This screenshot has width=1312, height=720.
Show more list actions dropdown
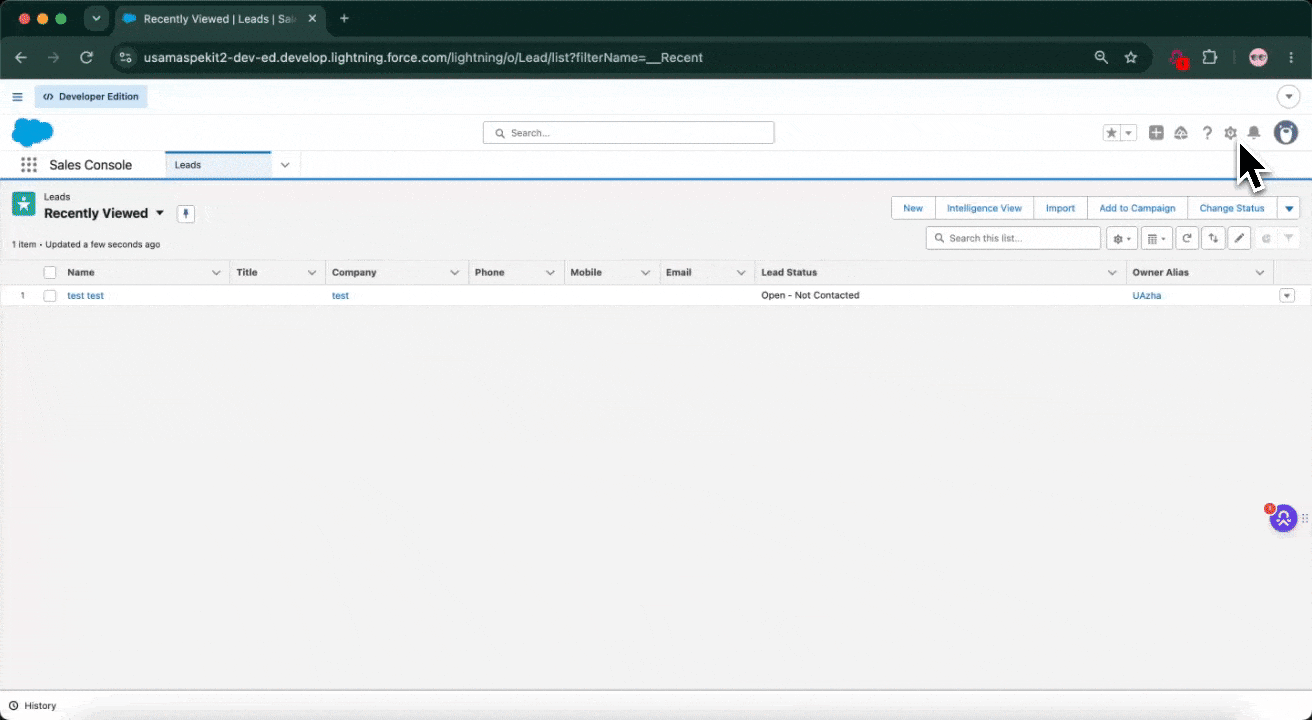tap(1290, 208)
